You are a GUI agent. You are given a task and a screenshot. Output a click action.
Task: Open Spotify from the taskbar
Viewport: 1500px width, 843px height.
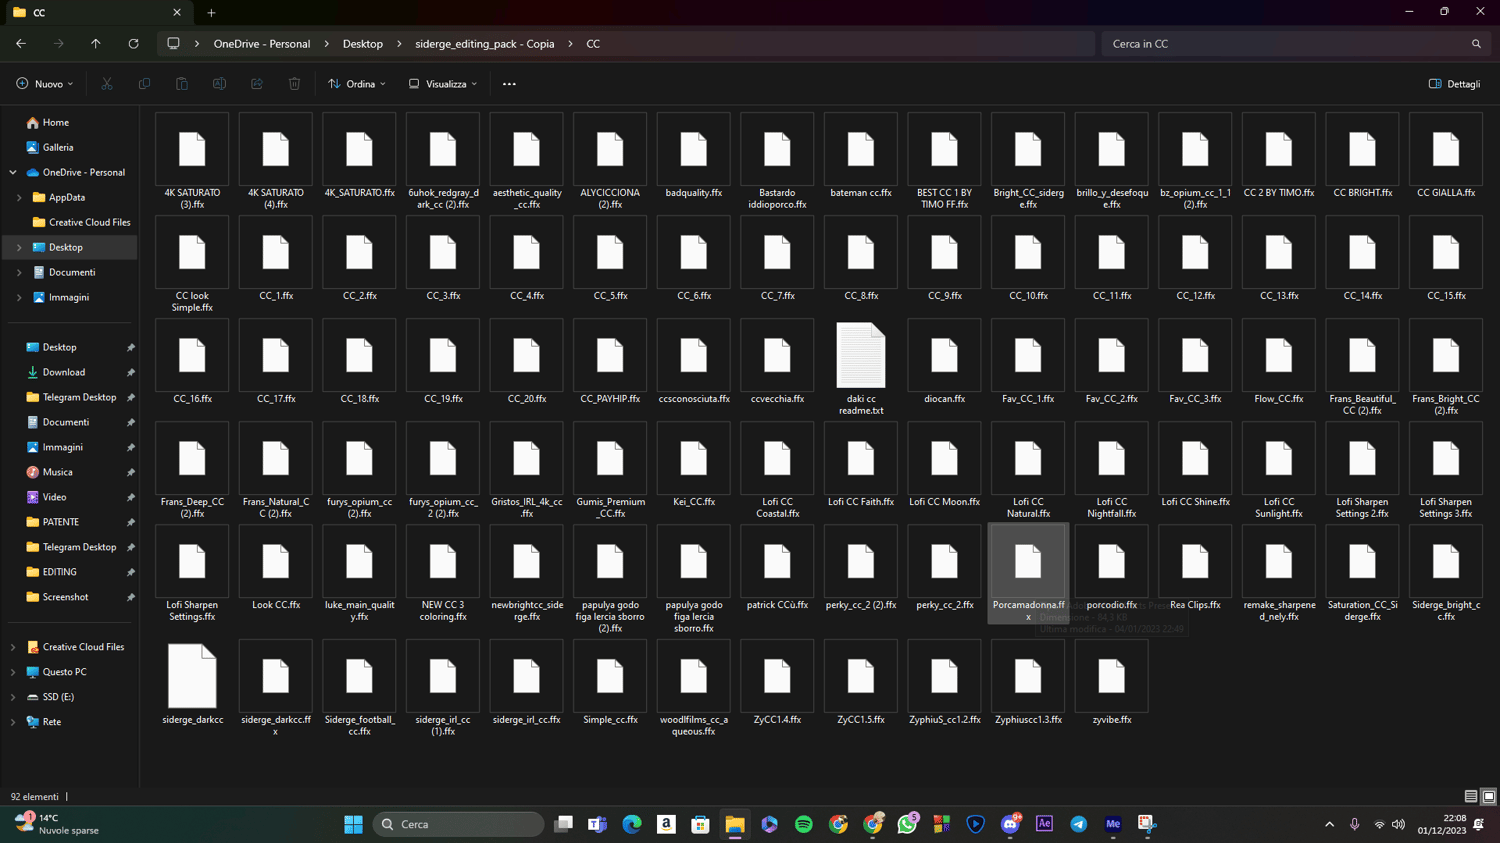pyautogui.click(x=804, y=824)
